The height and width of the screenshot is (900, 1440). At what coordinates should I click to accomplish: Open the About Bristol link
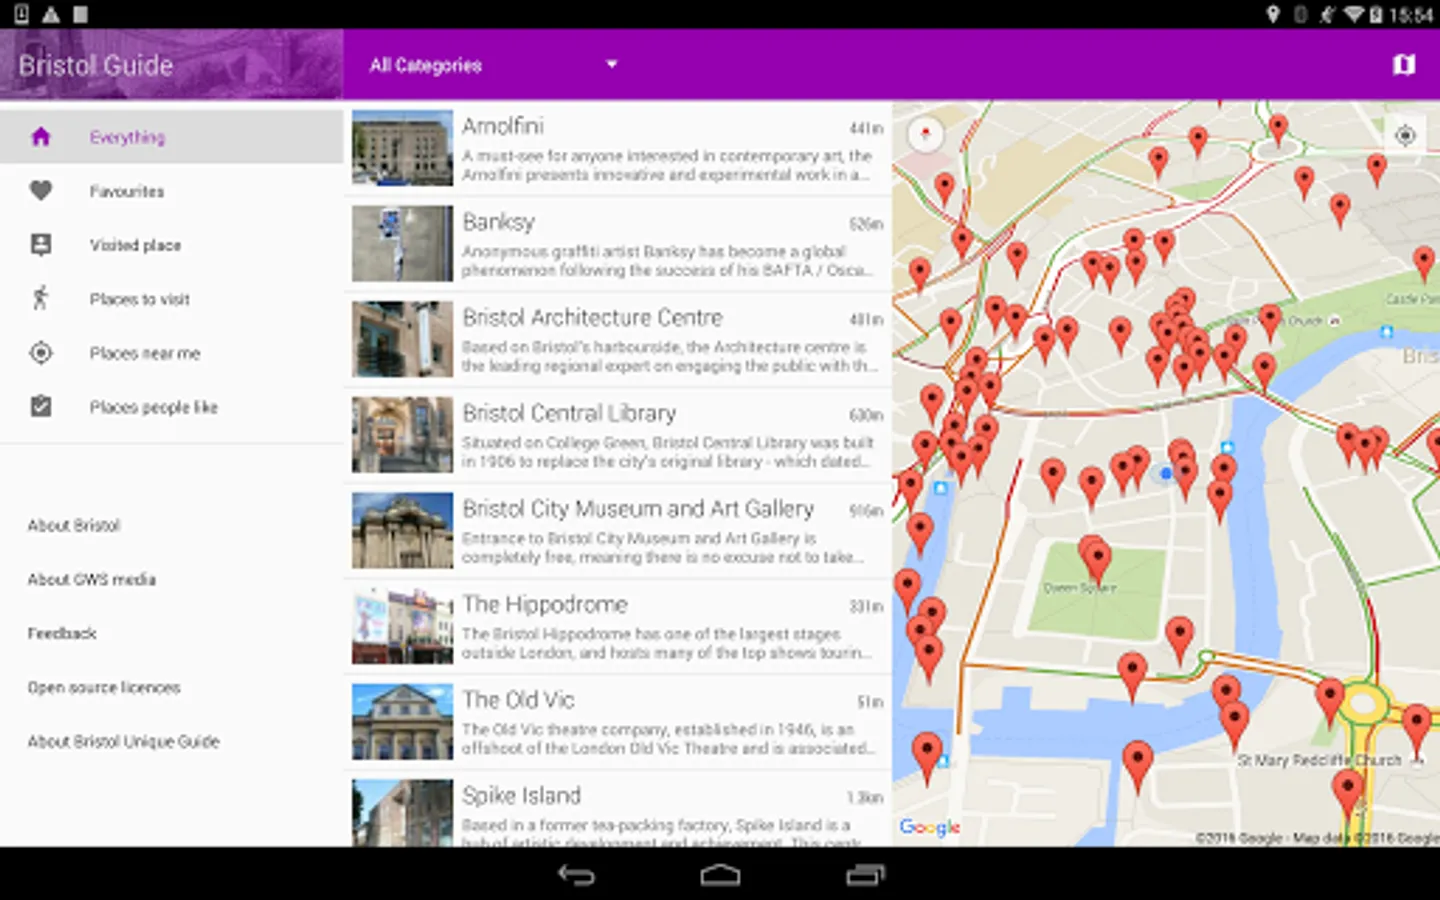click(74, 525)
